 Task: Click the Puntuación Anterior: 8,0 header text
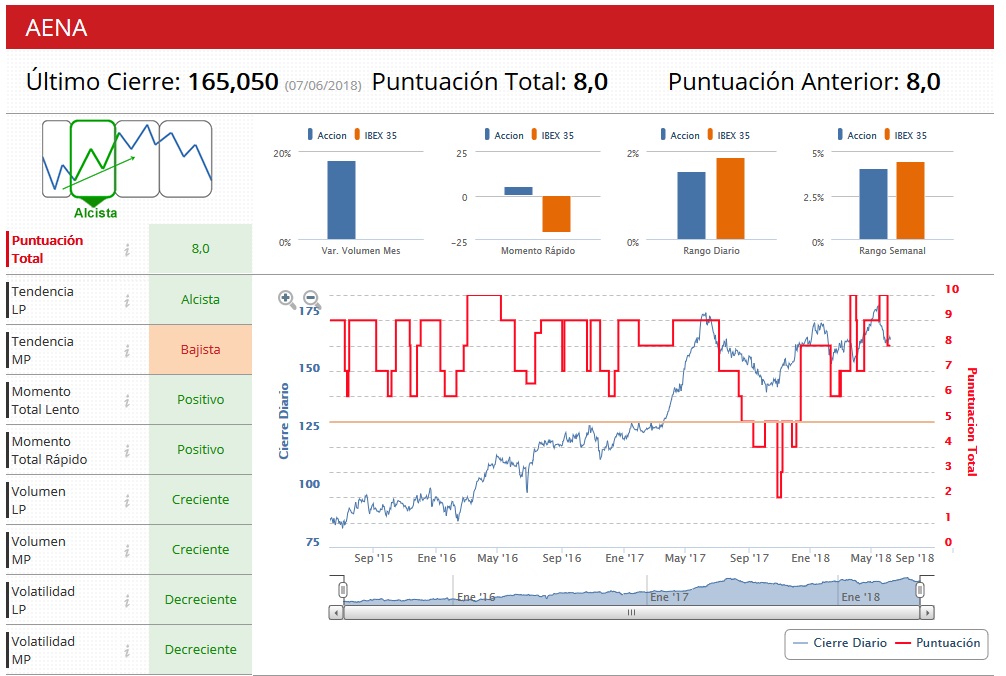804,82
